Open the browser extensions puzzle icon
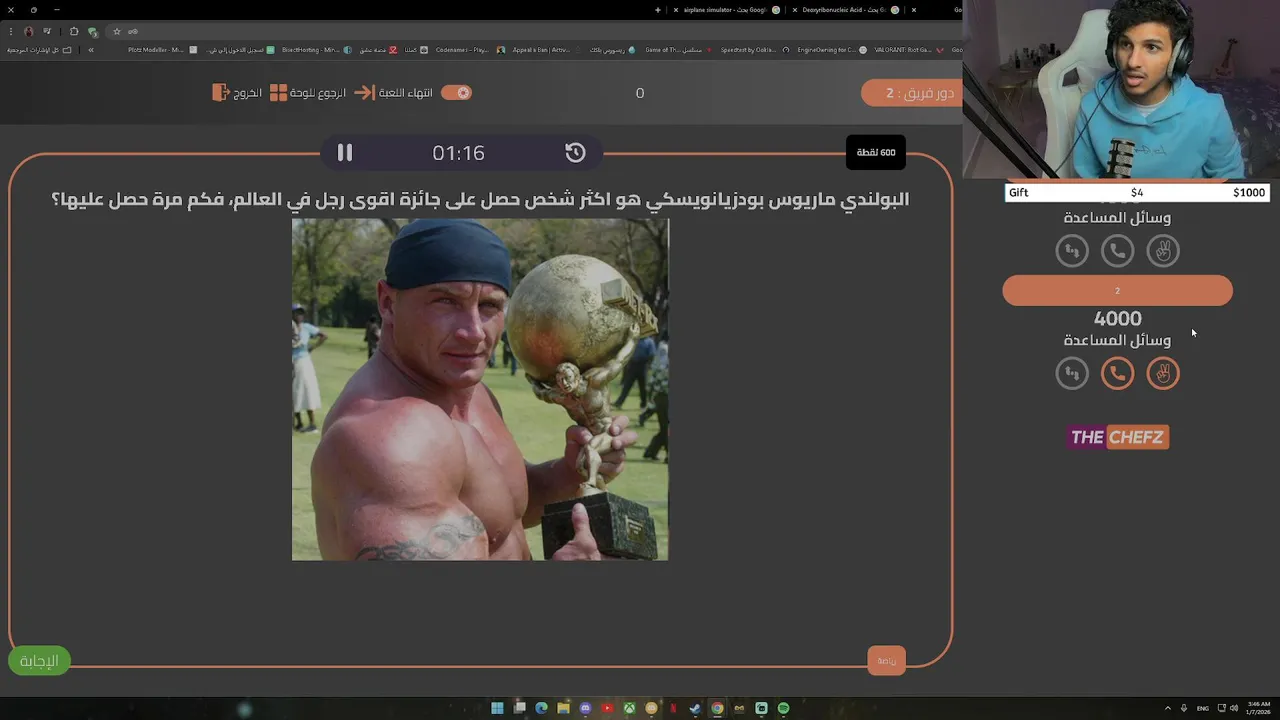The width and height of the screenshot is (1280, 720). (74, 31)
